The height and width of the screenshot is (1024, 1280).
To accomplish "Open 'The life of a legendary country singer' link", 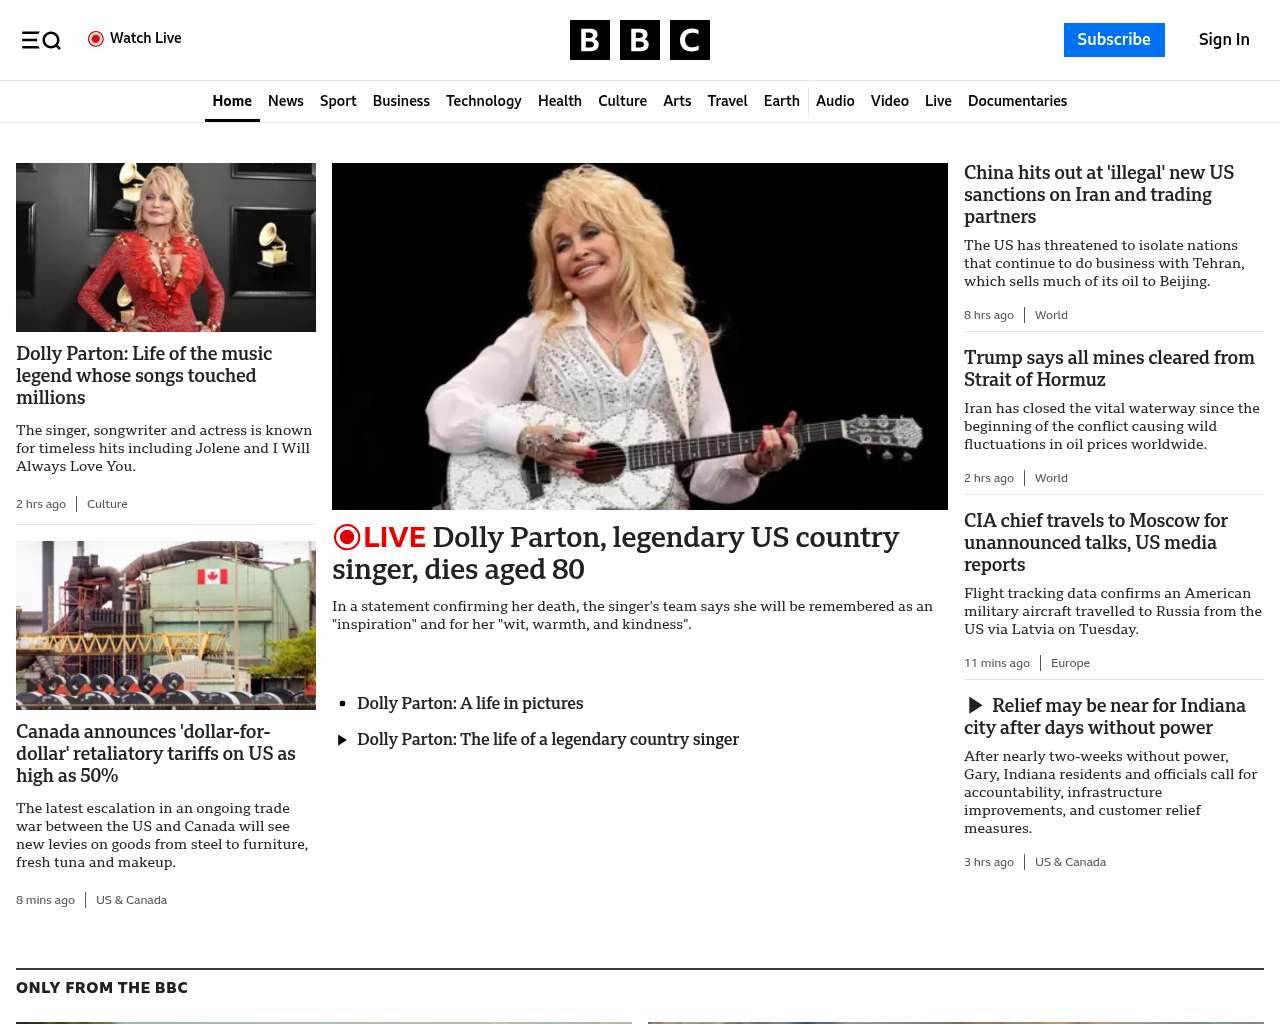I will pyautogui.click(x=548, y=740).
